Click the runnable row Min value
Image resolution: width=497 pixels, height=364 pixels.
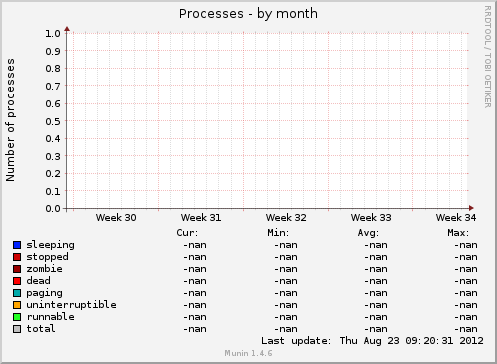pos(286,317)
